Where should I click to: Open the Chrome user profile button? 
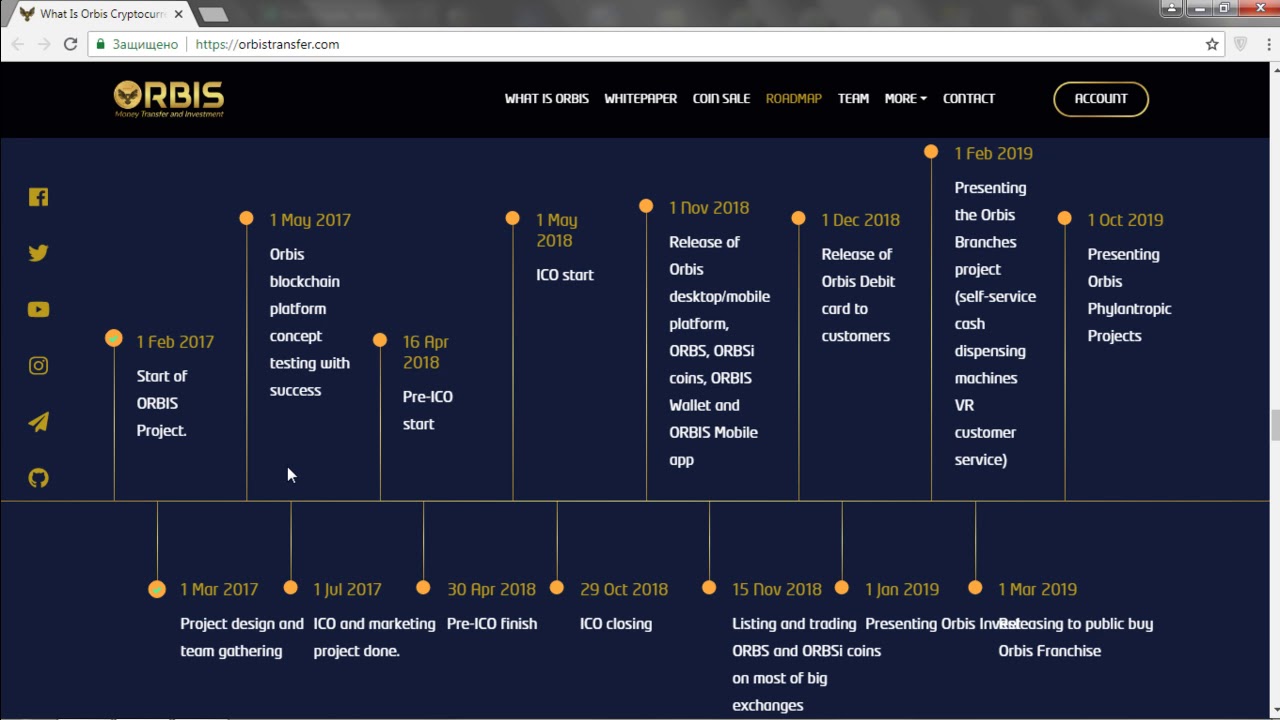pos(1174,8)
